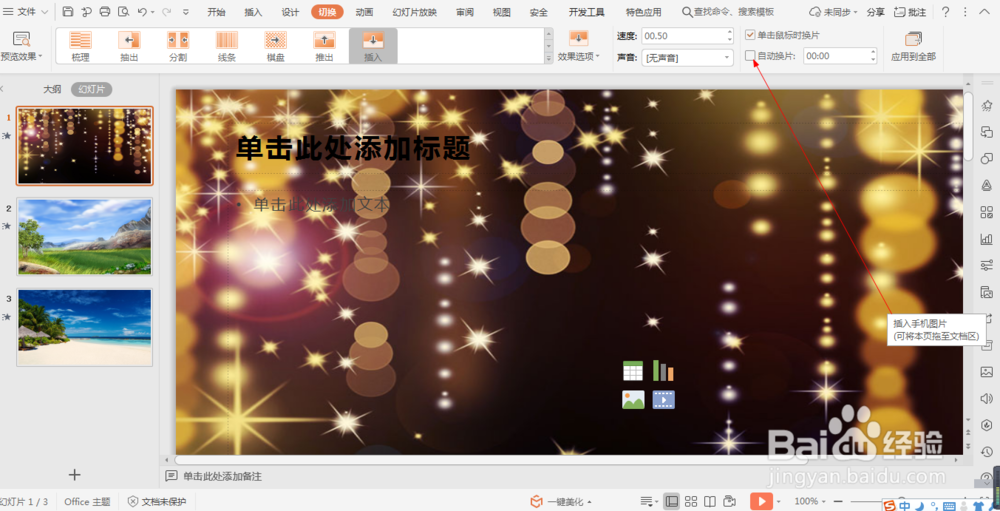
Task: Click the insert video icon in placeholder
Action: pyautogui.click(x=663, y=400)
